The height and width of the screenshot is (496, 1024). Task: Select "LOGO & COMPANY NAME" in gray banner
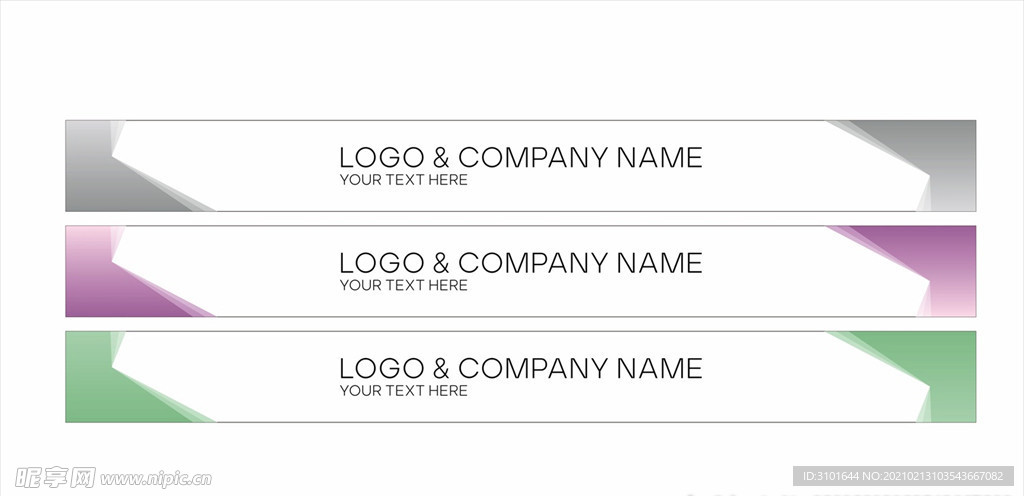pyautogui.click(x=520, y=157)
